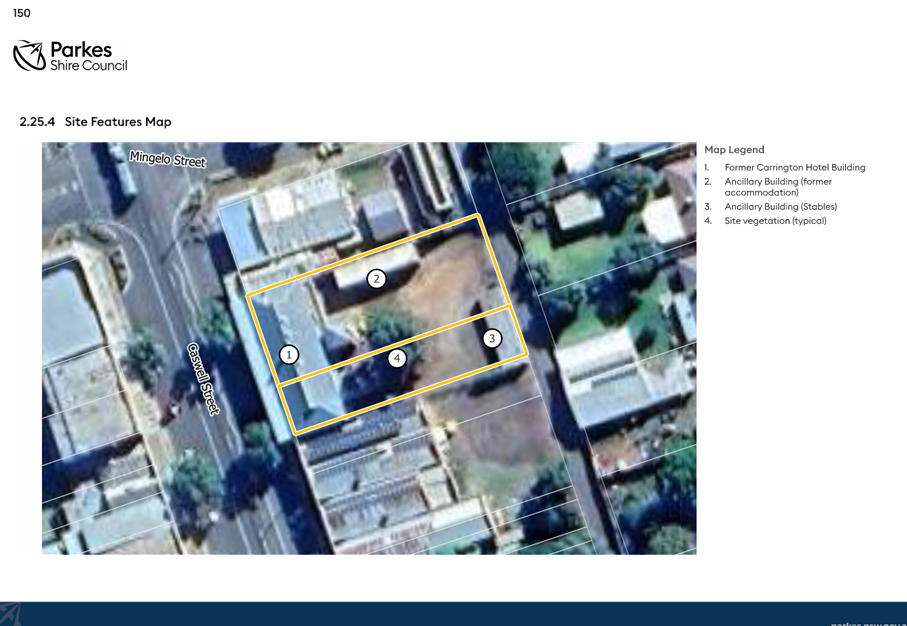
Task: Click the dark blue footer banner
Action: pos(454,614)
